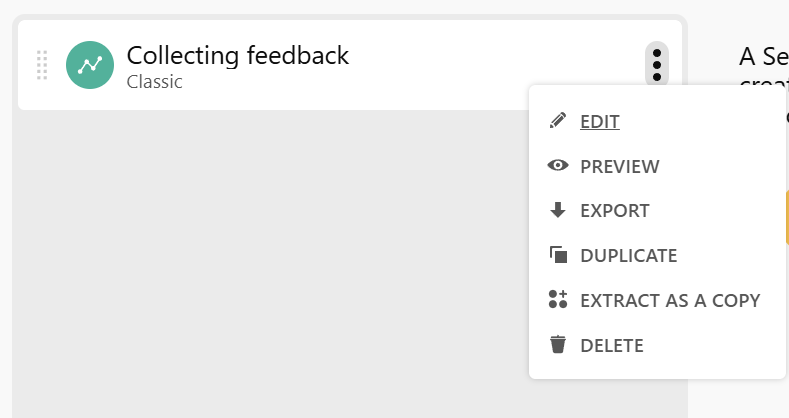This screenshot has height=418, width=789.
Task: Pick EXTRACT AS A COPY option
Action: (670, 300)
